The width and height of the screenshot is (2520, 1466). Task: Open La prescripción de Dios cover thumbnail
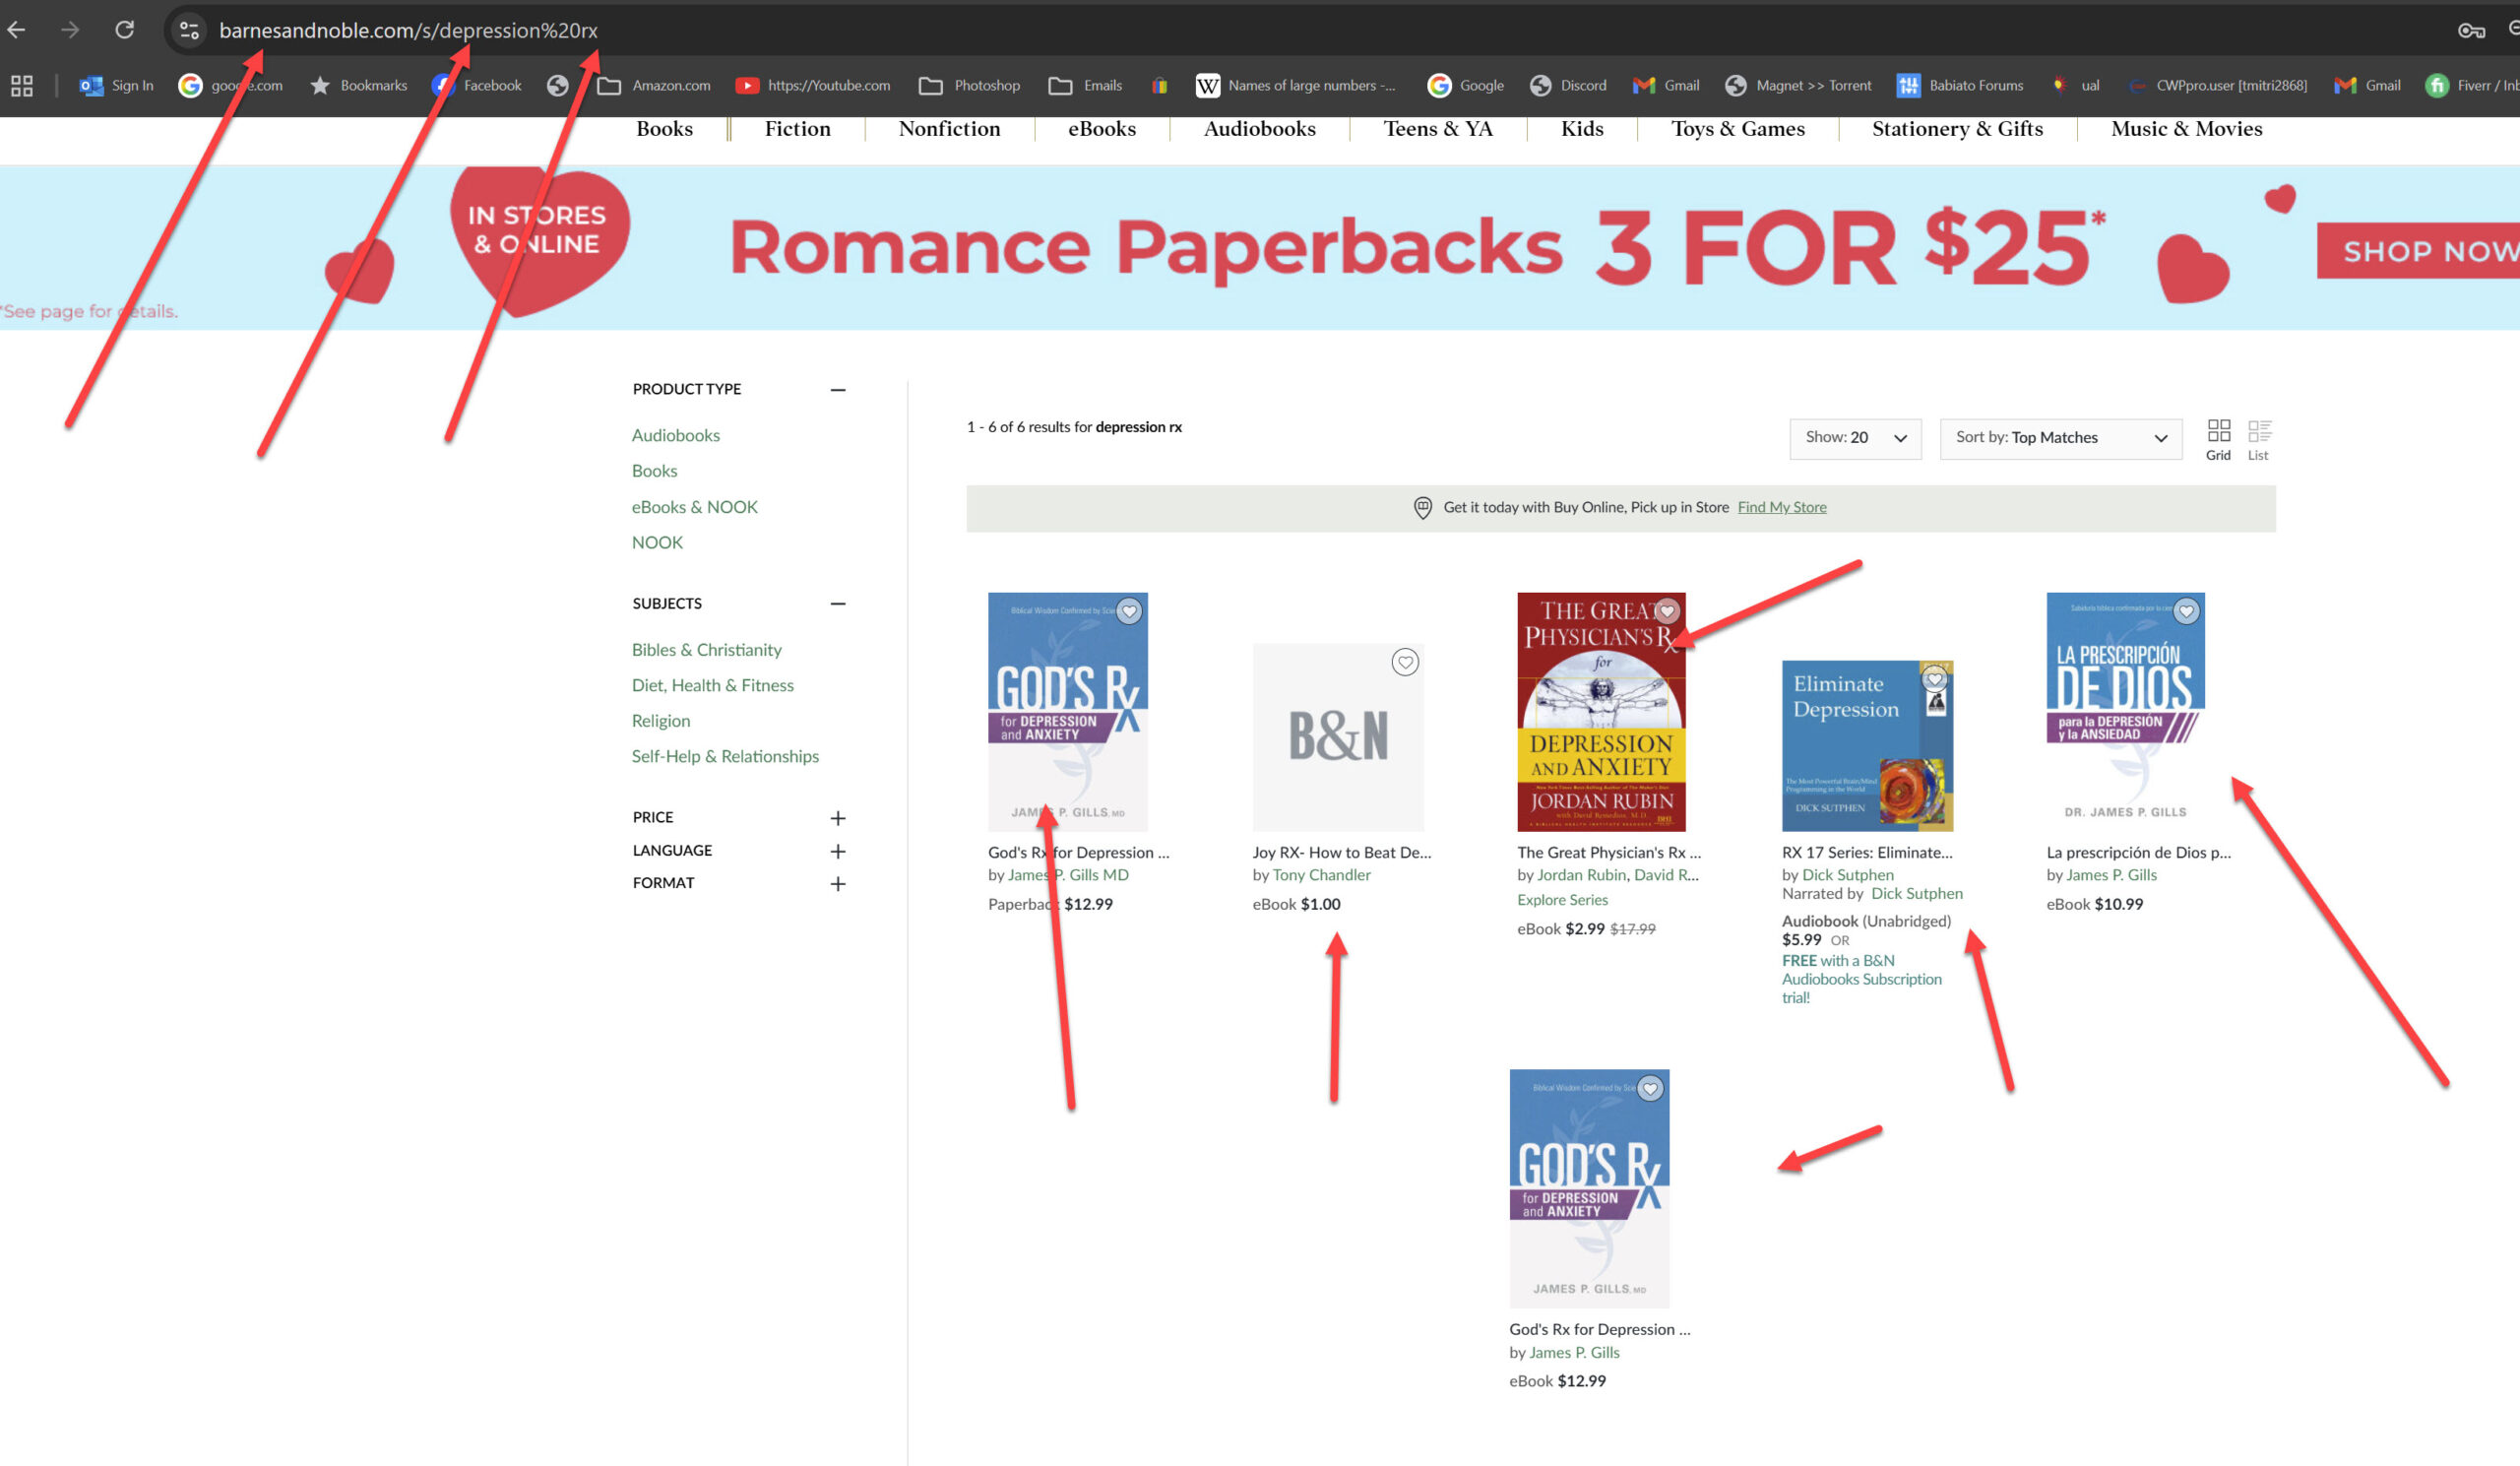coord(2125,712)
